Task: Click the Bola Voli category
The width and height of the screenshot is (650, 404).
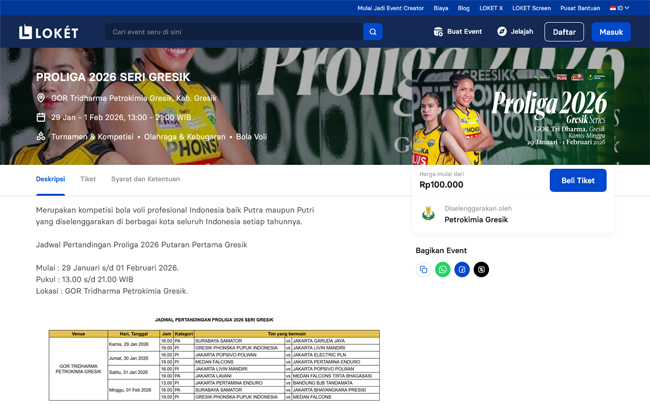Action: pos(251,136)
